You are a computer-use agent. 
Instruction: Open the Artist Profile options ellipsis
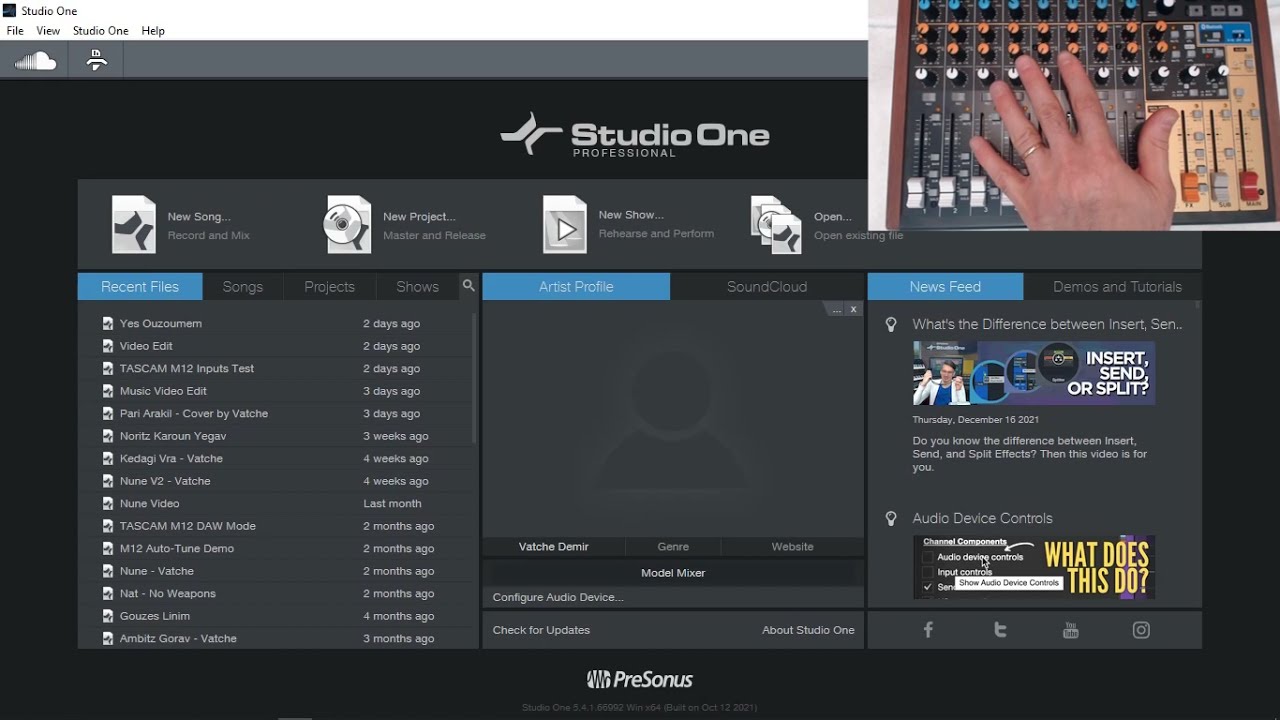coord(836,310)
